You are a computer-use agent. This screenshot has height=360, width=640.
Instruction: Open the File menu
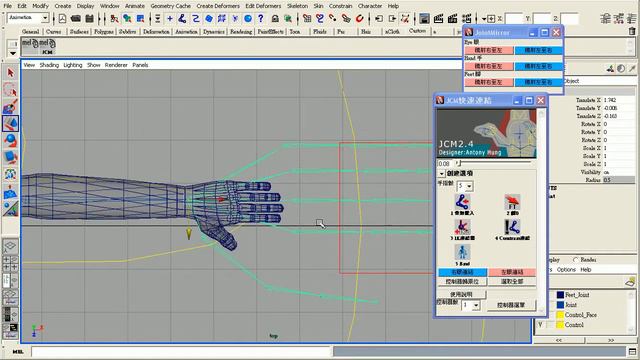pos(7,6)
